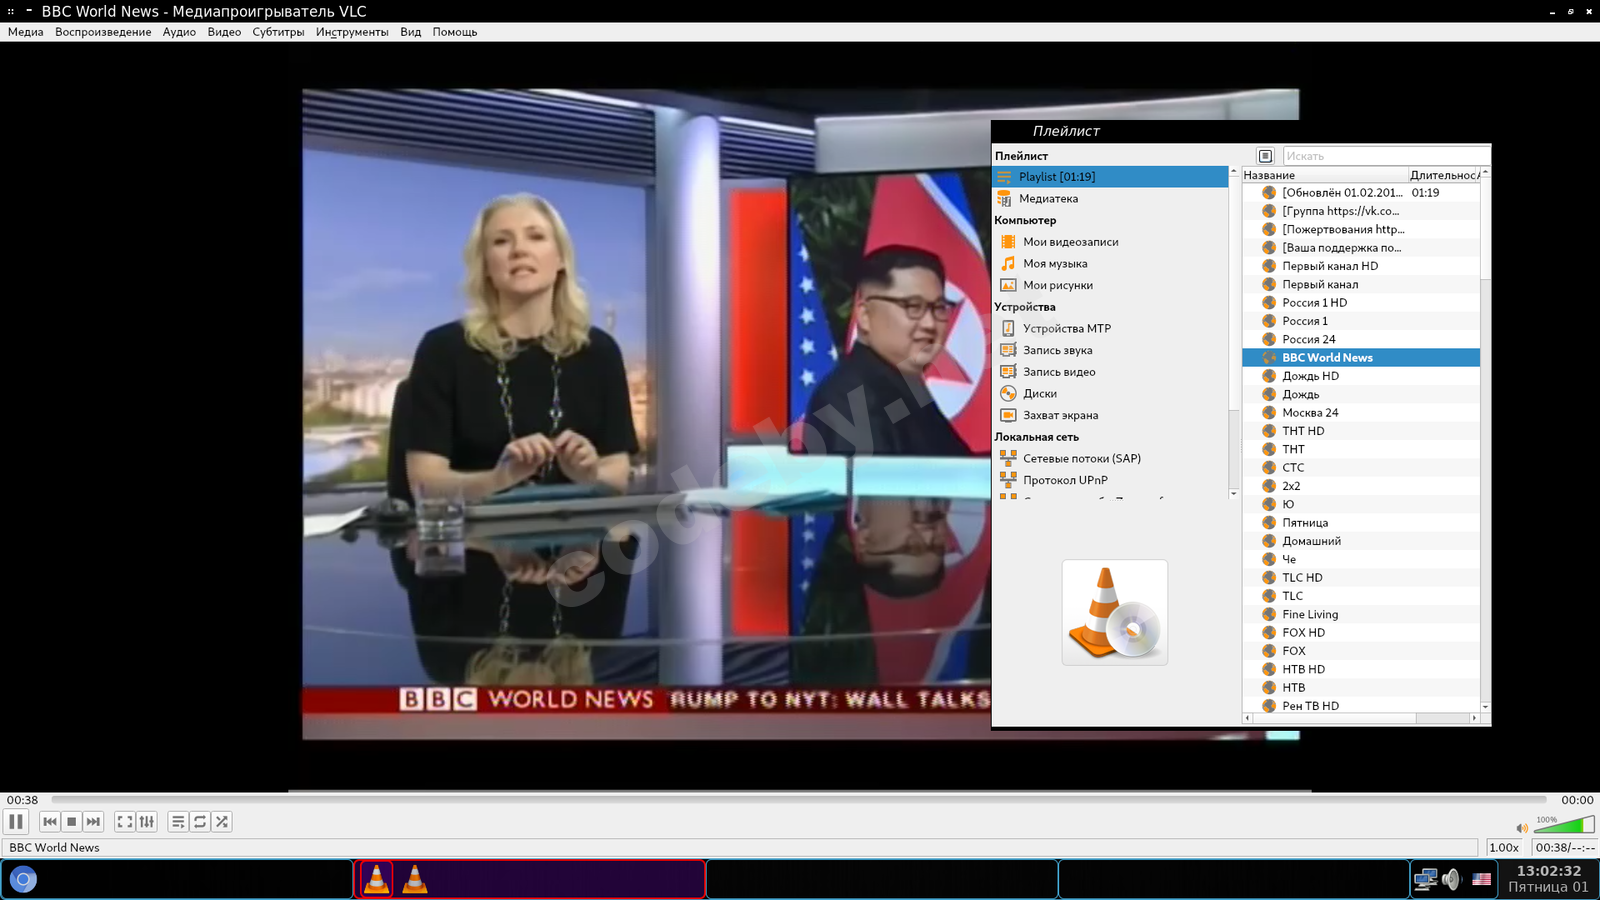The image size is (1600, 900).
Task: Click the playlist view mode icon
Action: (1265, 156)
